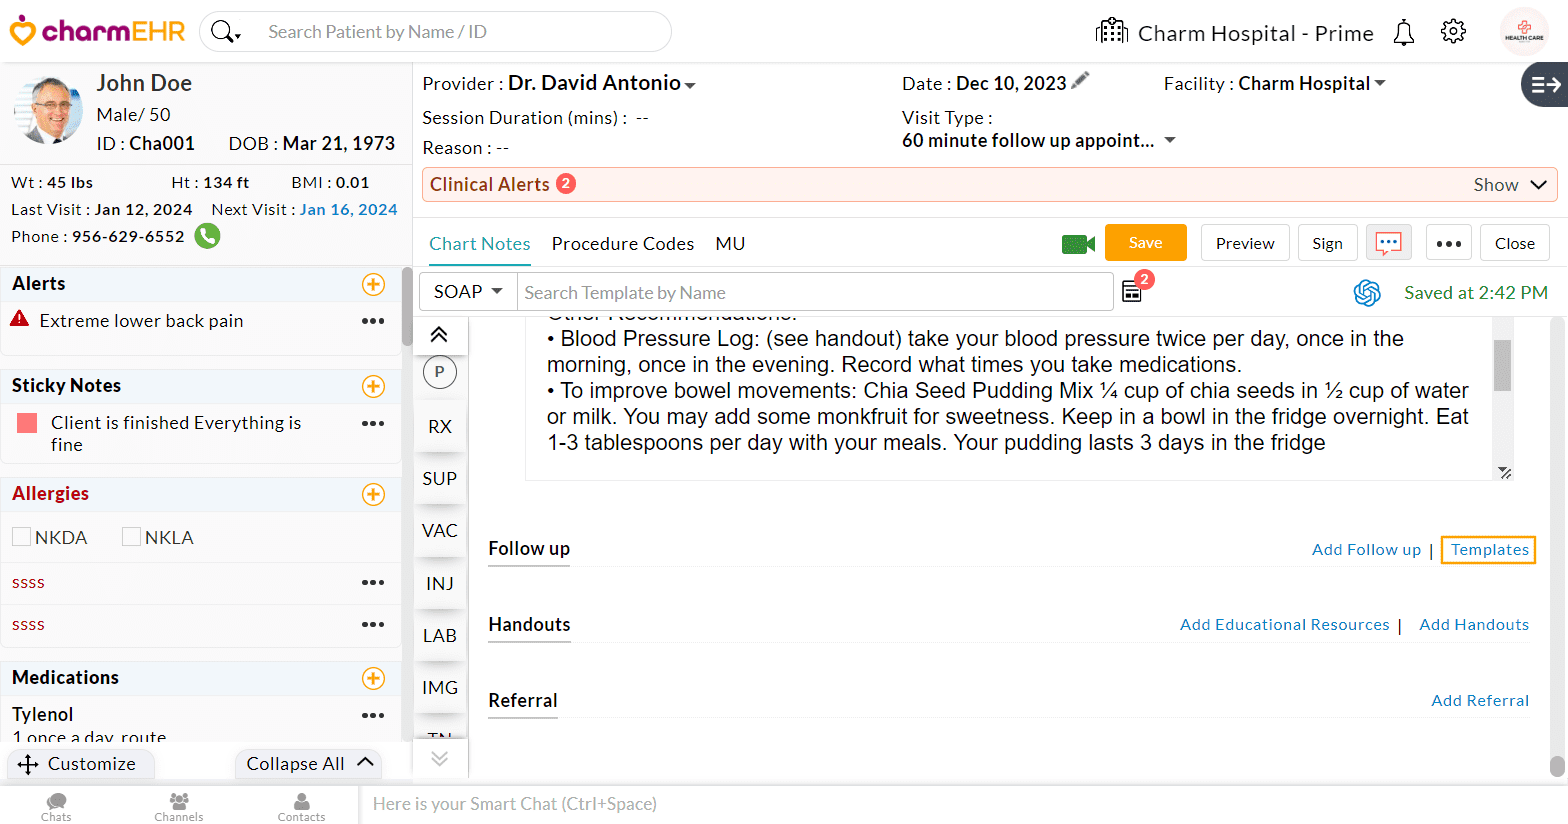Open the SOAP template type dropdown

(x=467, y=292)
